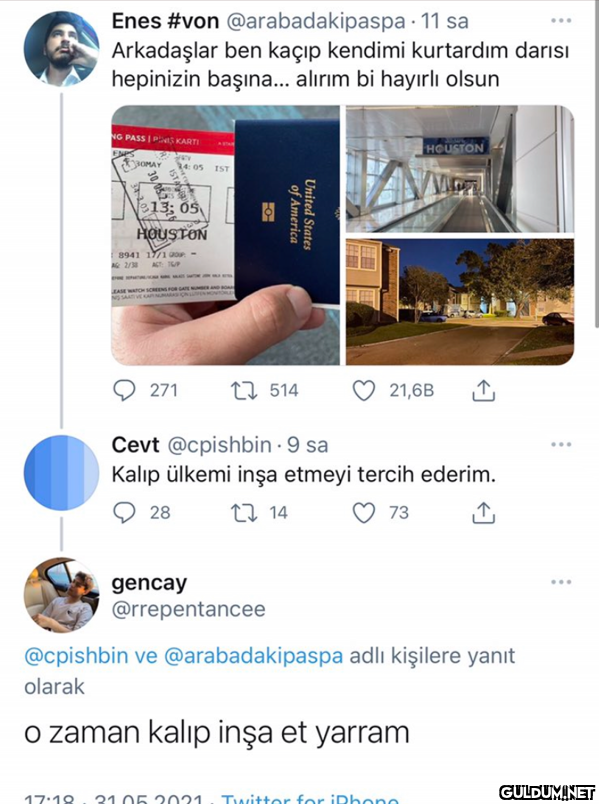Viewport: 599px width, 804px height.
Task: Open gencay's profile avatar
Action: 62,595
